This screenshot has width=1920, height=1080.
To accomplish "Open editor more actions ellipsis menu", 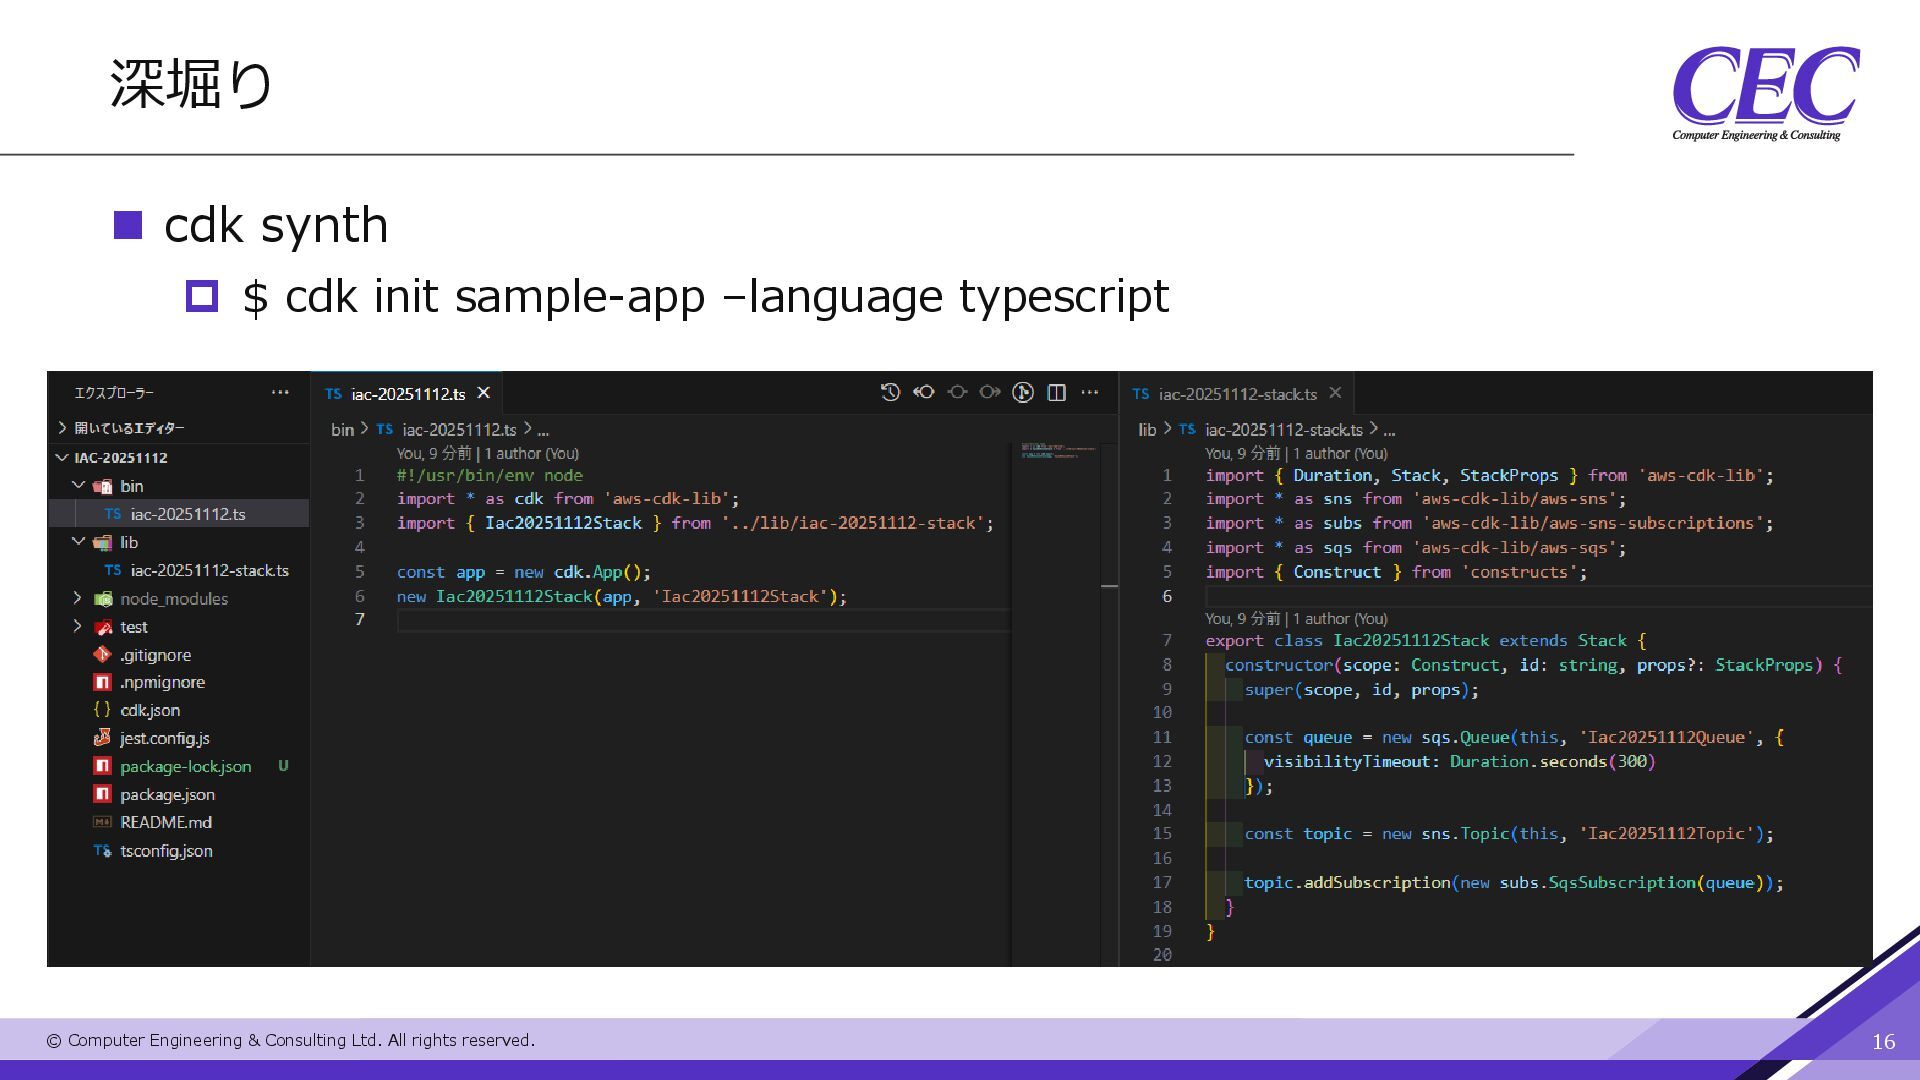I will click(x=1090, y=393).
